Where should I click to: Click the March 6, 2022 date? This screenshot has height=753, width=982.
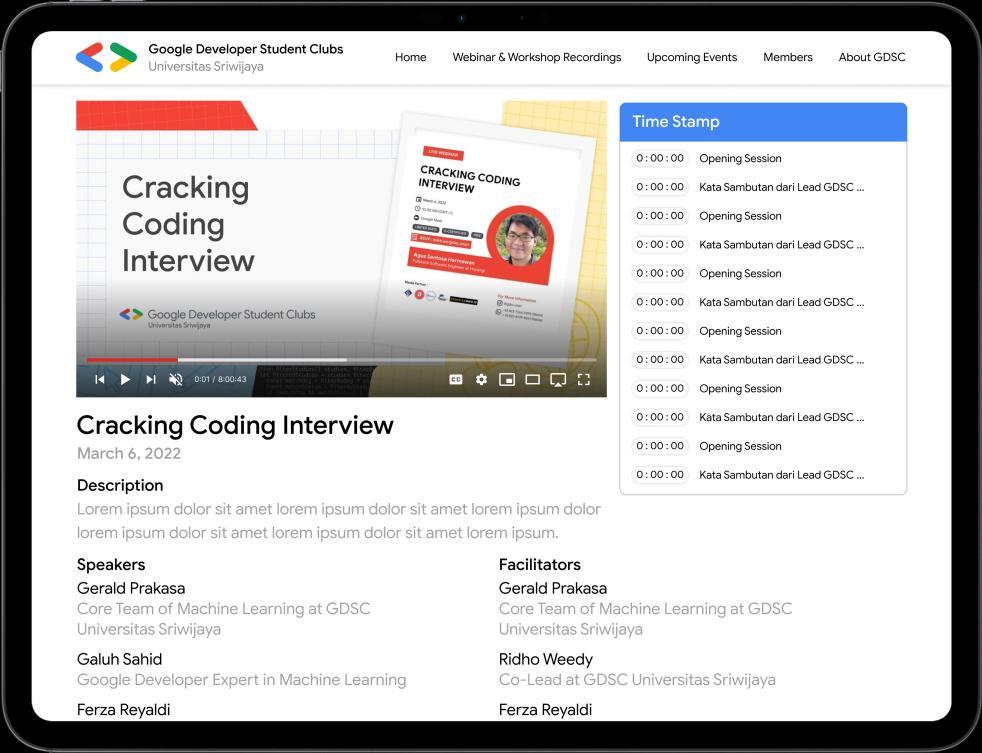tap(128, 454)
